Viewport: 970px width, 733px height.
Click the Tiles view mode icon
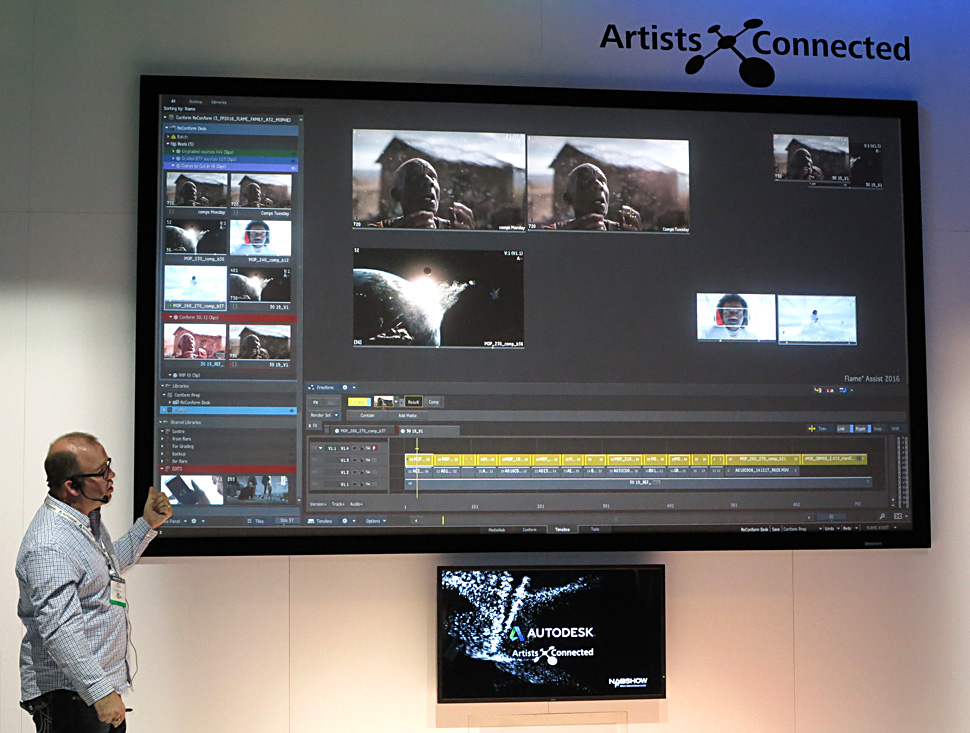(x=249, y=521)
